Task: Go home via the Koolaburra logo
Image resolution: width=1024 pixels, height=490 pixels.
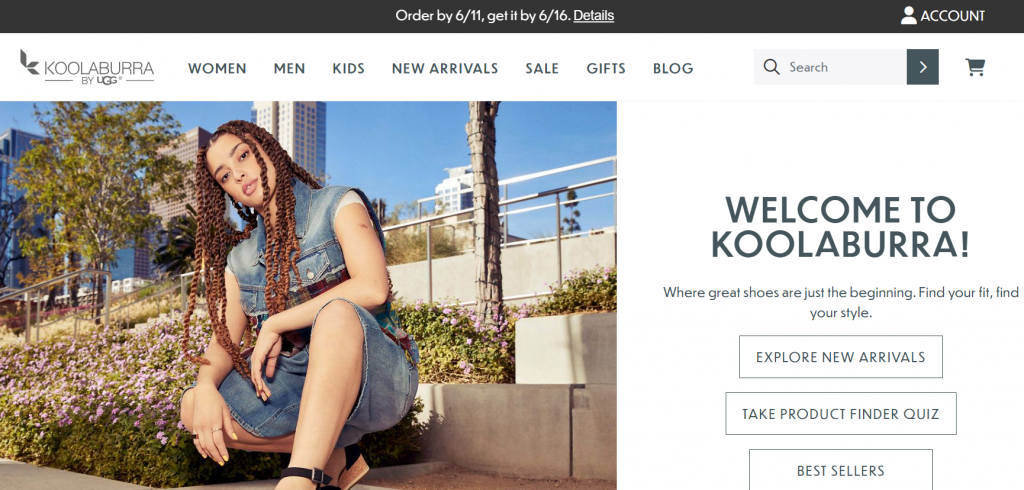Action: (x=87, y=67)
